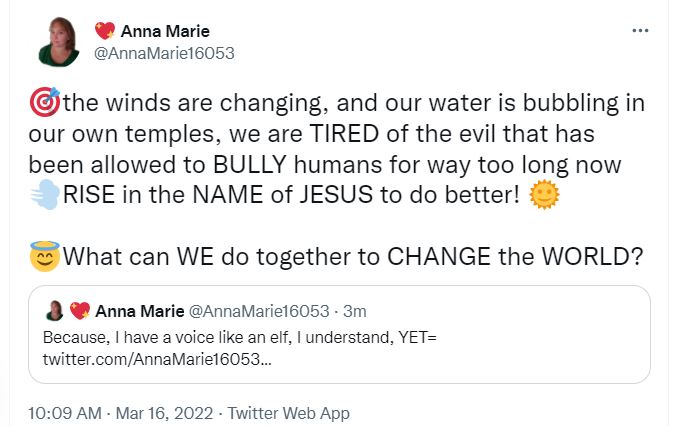The image size is (691, 426).
Task: Click the small avatar in the quoted tweet
Action: (x=55, y=311)
